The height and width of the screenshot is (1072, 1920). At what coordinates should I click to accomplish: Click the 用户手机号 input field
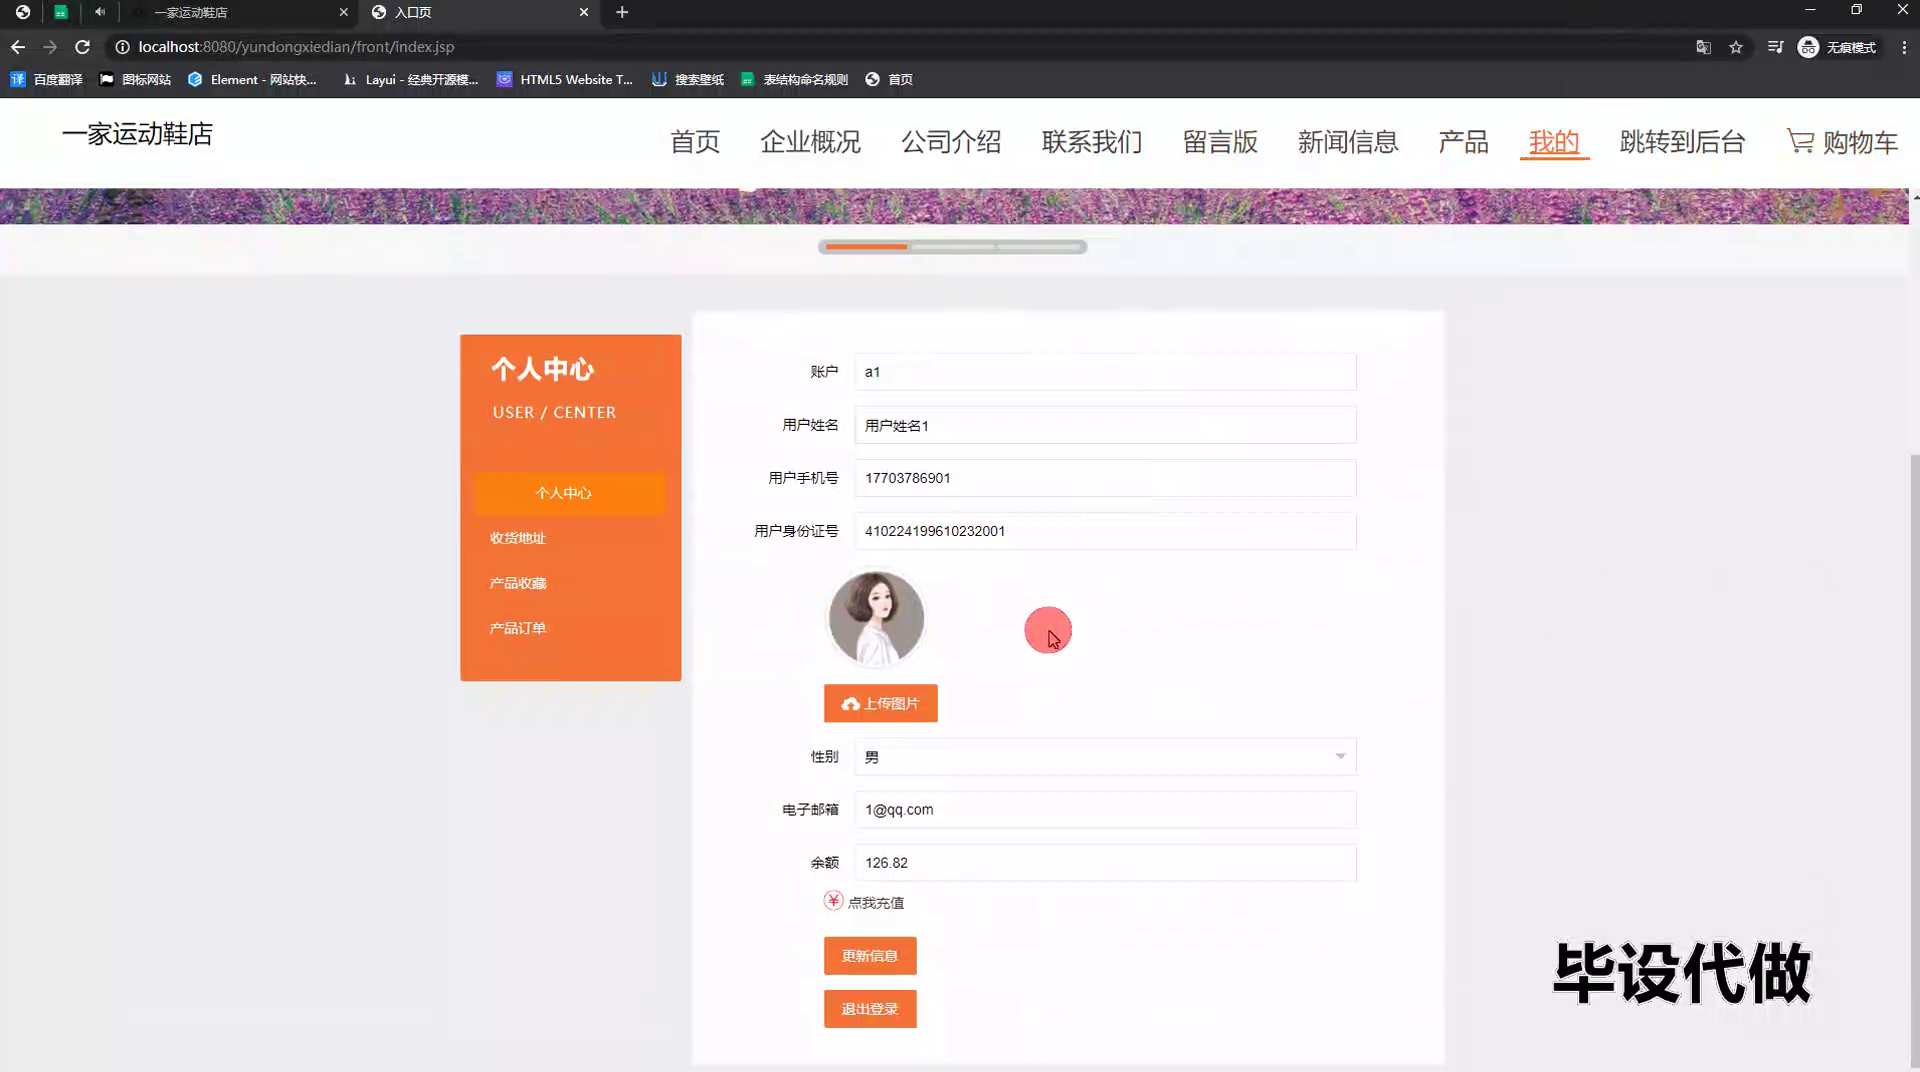pos(1105,478)
